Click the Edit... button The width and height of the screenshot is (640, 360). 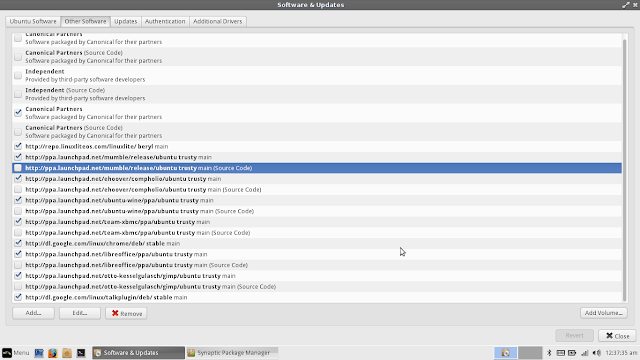[x=80, y=313]
